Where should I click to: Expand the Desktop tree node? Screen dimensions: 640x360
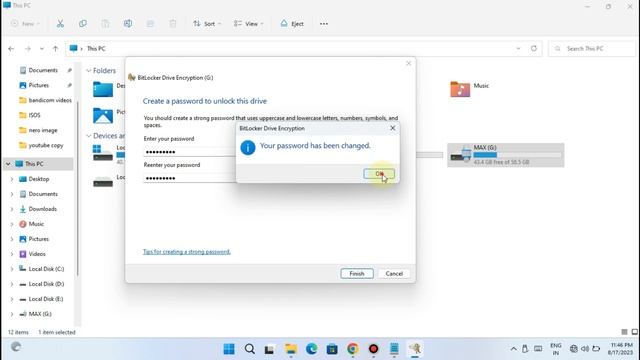click(12, 179)
